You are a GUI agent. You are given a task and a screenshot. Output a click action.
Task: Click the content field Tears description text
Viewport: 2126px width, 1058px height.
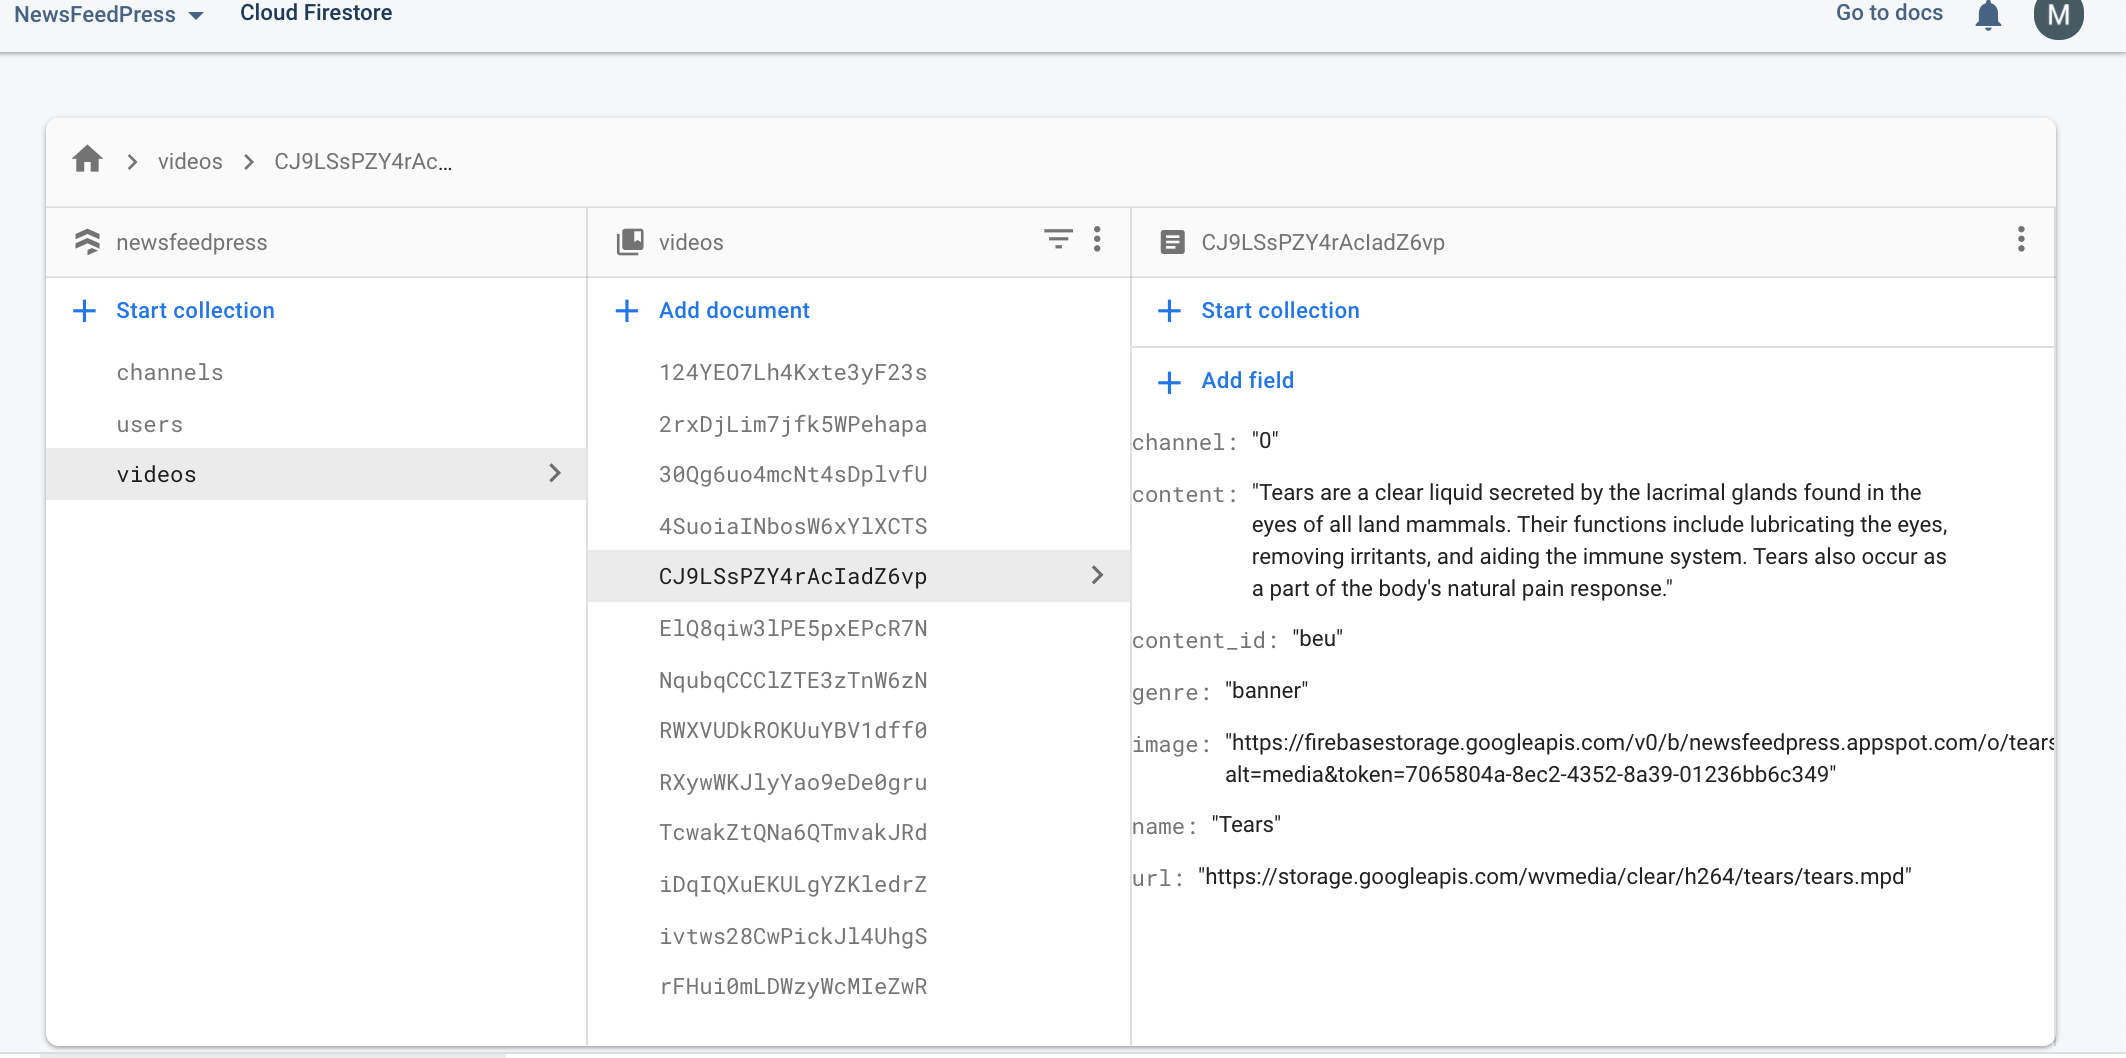pos(1599,540)
